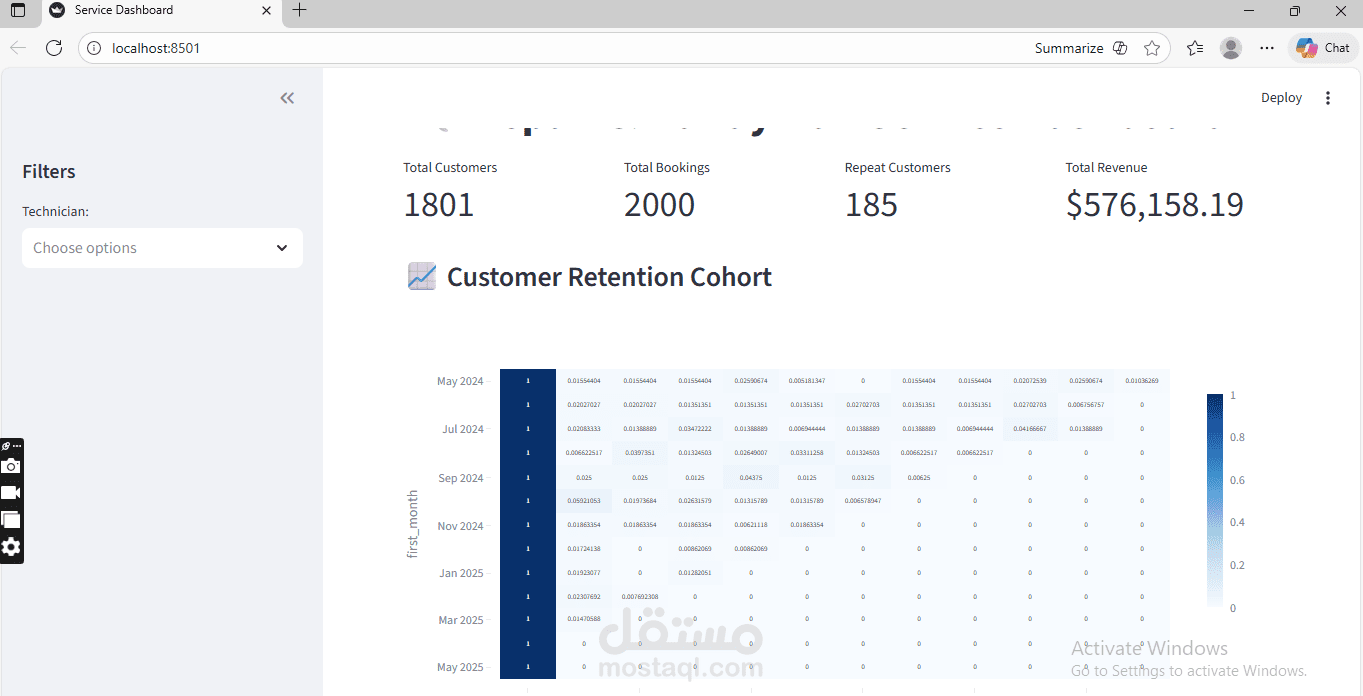The height and width of the screenshot is (696, 1363).
Task: Click the Nov 2024 heatmap row label
Action: [460, 526]
